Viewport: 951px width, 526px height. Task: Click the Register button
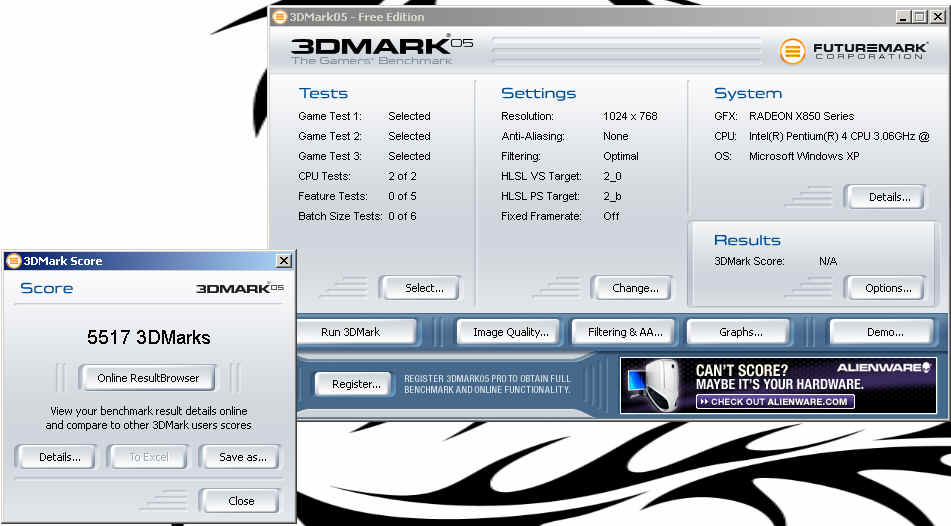pyautogui.click(x=353, y=384)
